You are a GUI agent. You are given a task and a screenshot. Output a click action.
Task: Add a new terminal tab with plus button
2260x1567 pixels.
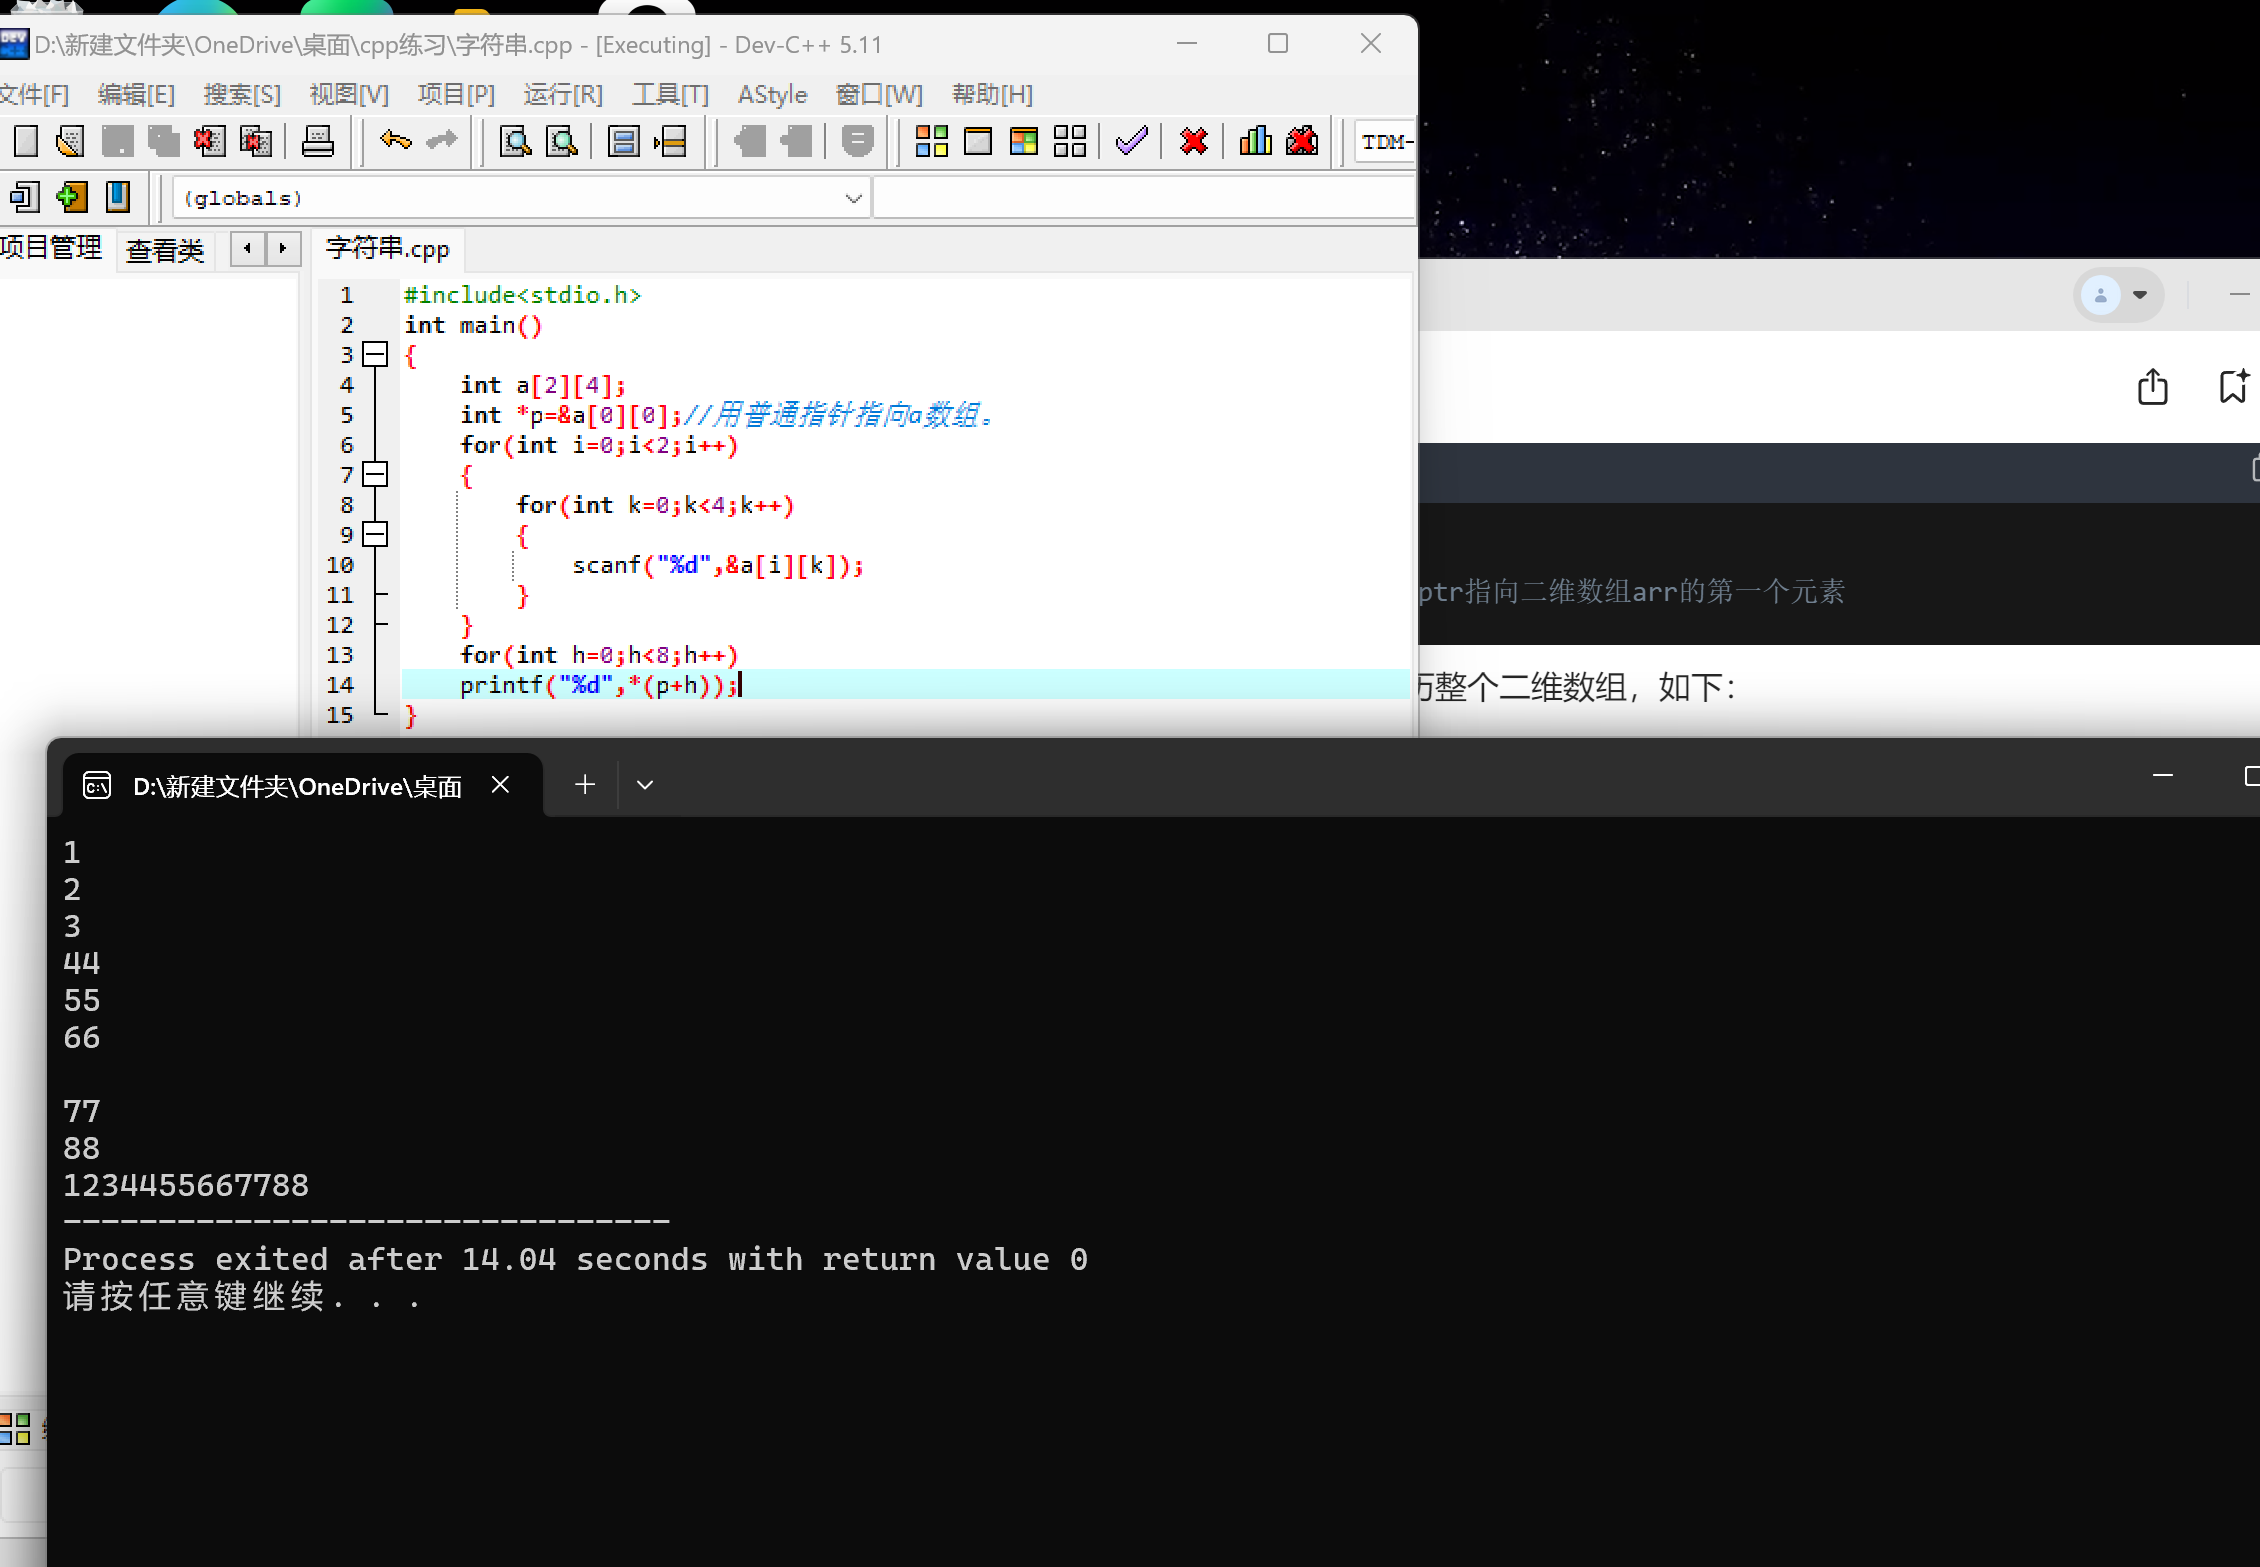point(585,785)
